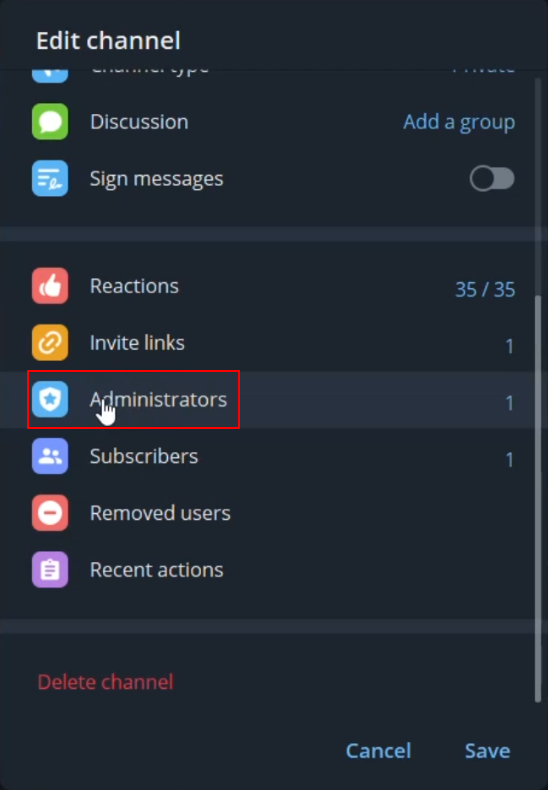Click the Cancel button
The image size is (548, 790).
[378, 751]
